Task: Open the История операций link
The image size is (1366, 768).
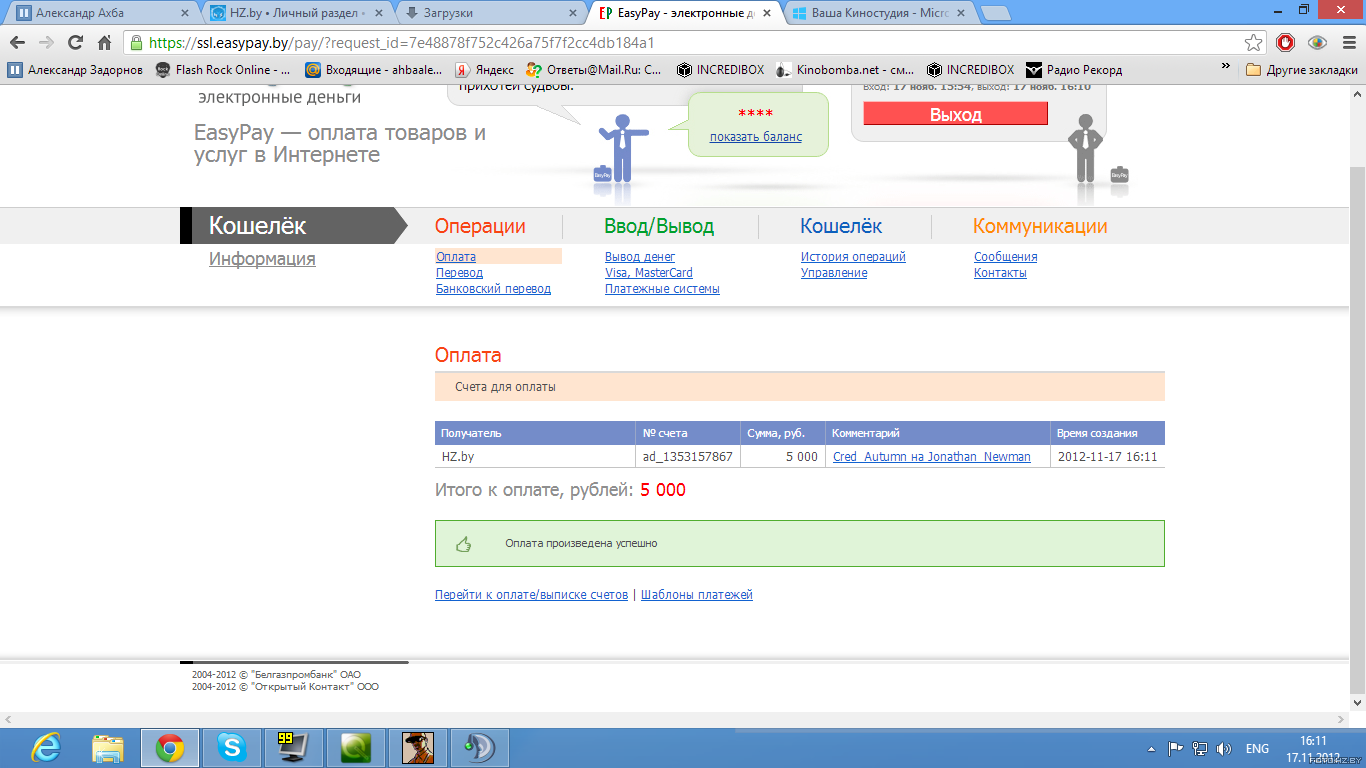Action: pyautogui.click(x=853, y=257)
